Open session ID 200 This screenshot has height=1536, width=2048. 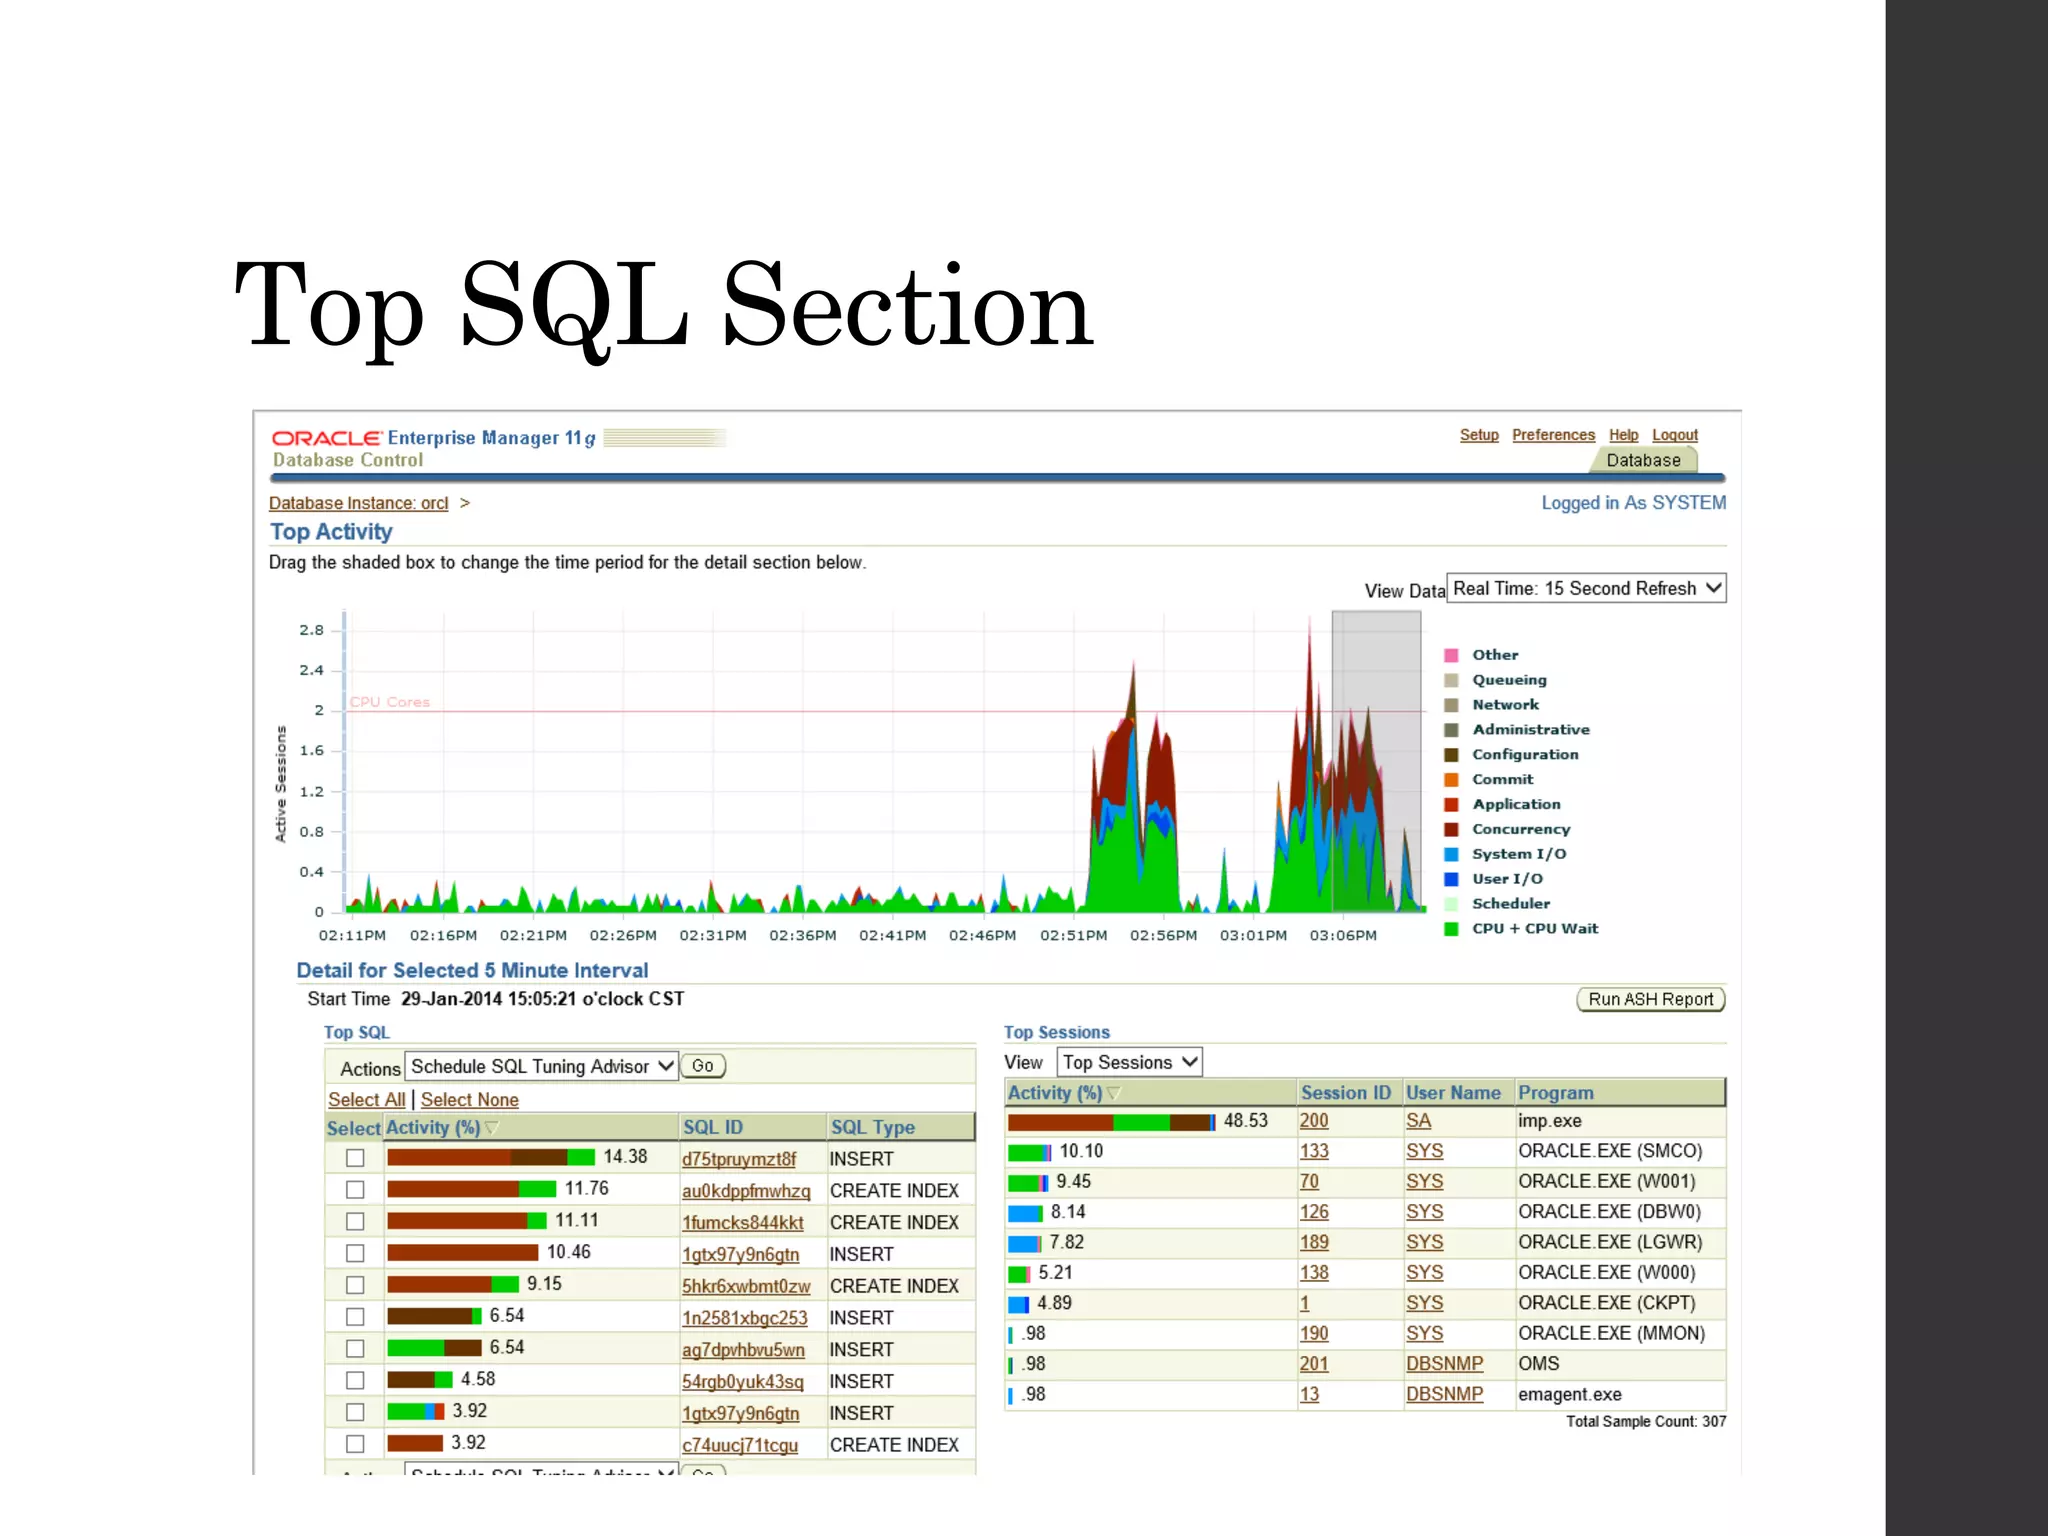[x=1314, y=1121]
